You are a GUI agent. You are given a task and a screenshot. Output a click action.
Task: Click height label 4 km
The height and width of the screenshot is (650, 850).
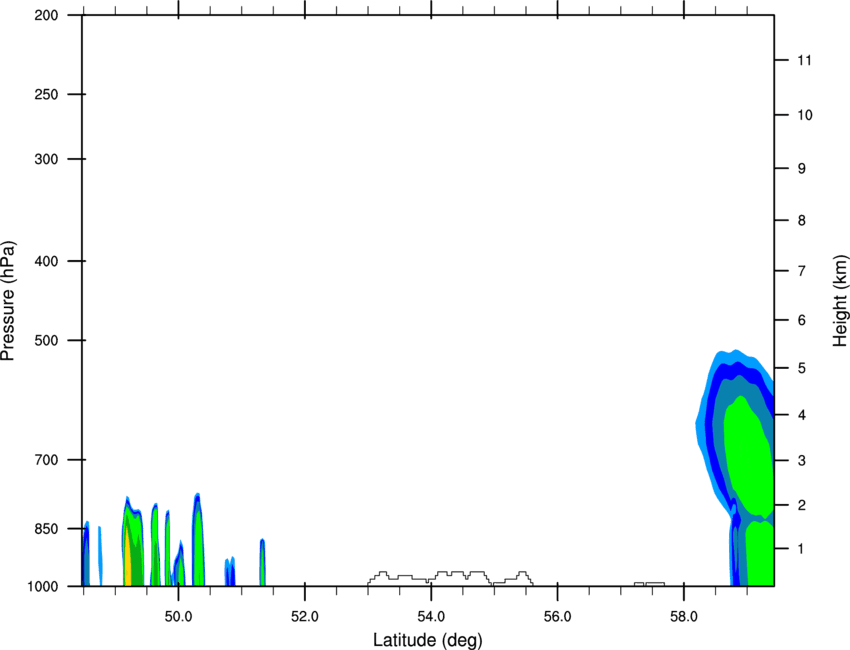tap(801, 415)
